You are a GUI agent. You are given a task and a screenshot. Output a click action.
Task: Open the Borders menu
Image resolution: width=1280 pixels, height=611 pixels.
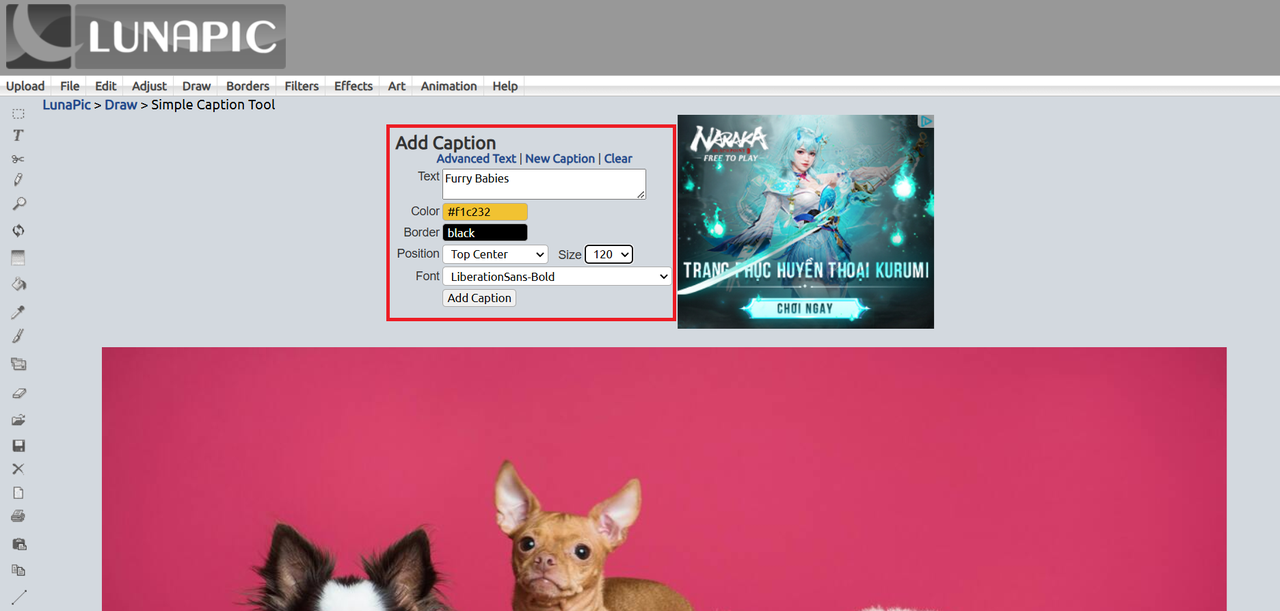click(x=248, y=86)
